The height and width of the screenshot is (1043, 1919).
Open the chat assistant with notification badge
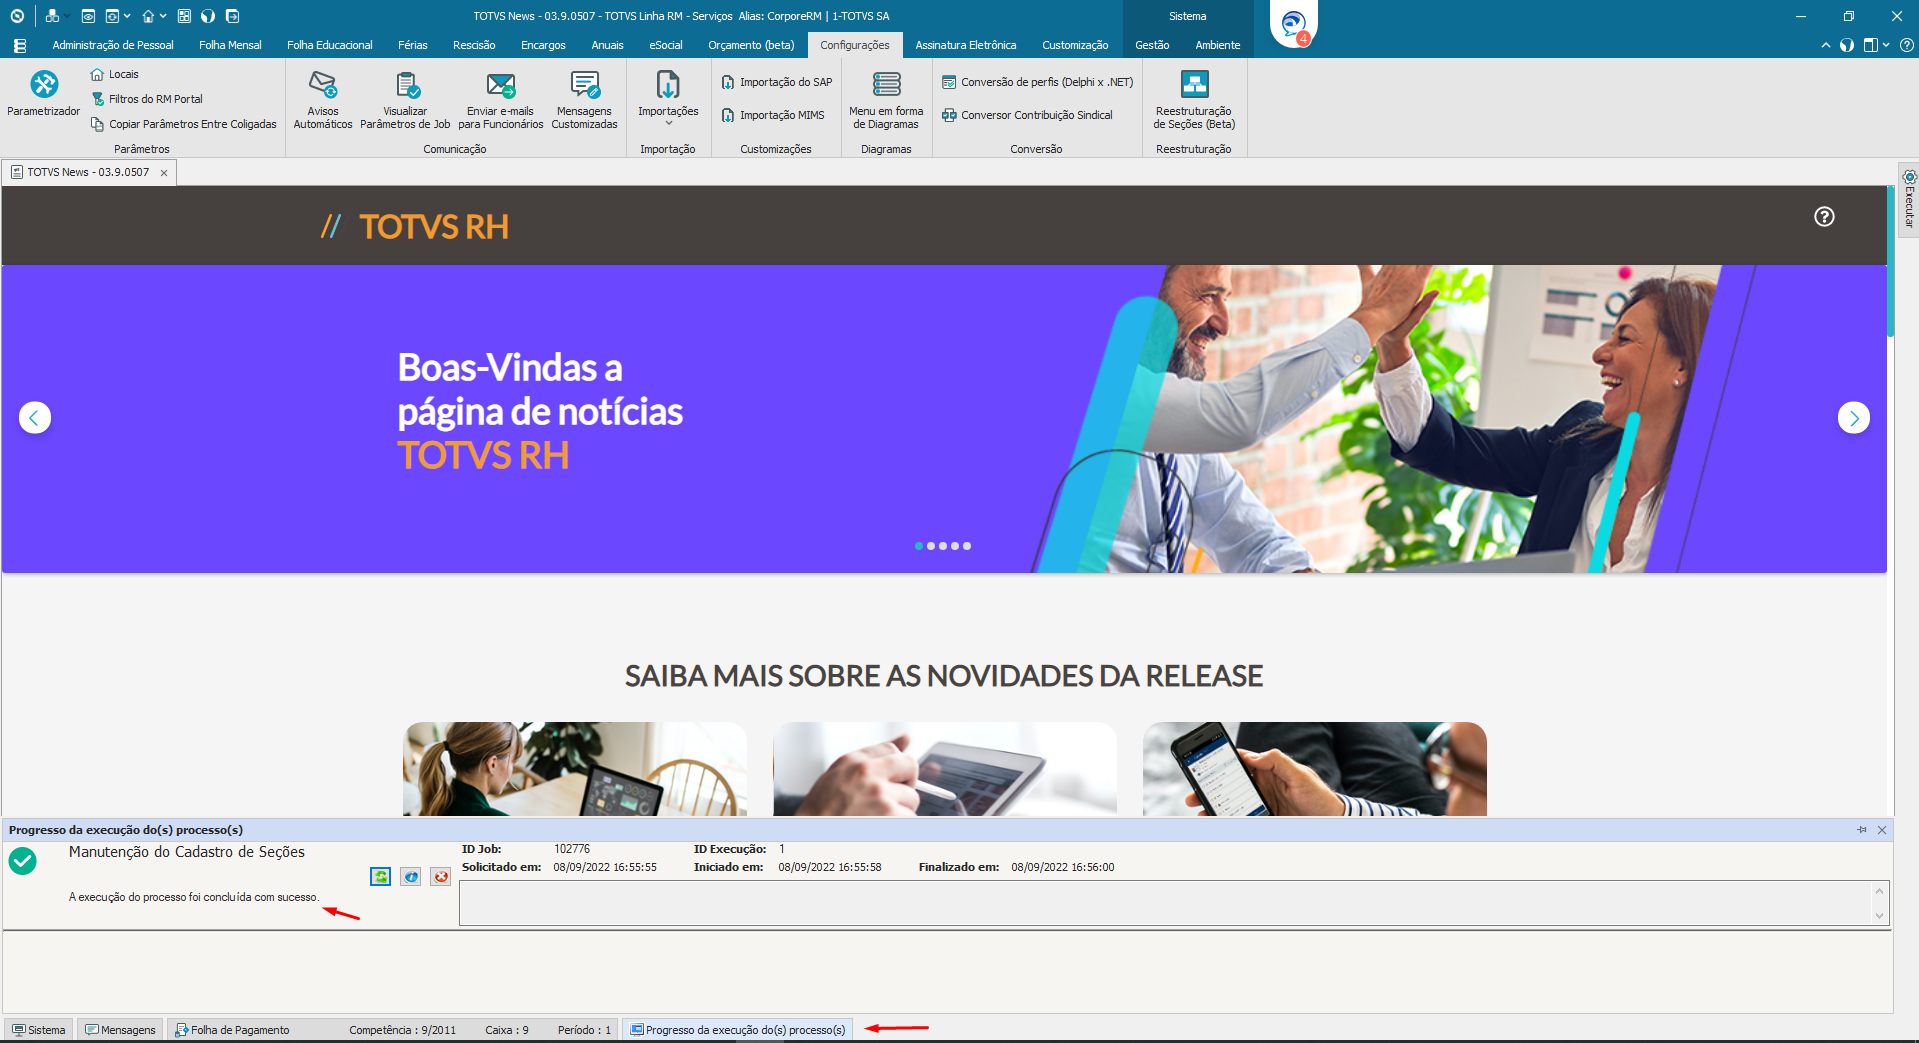pyautogui.click(x=1294, y=25)
